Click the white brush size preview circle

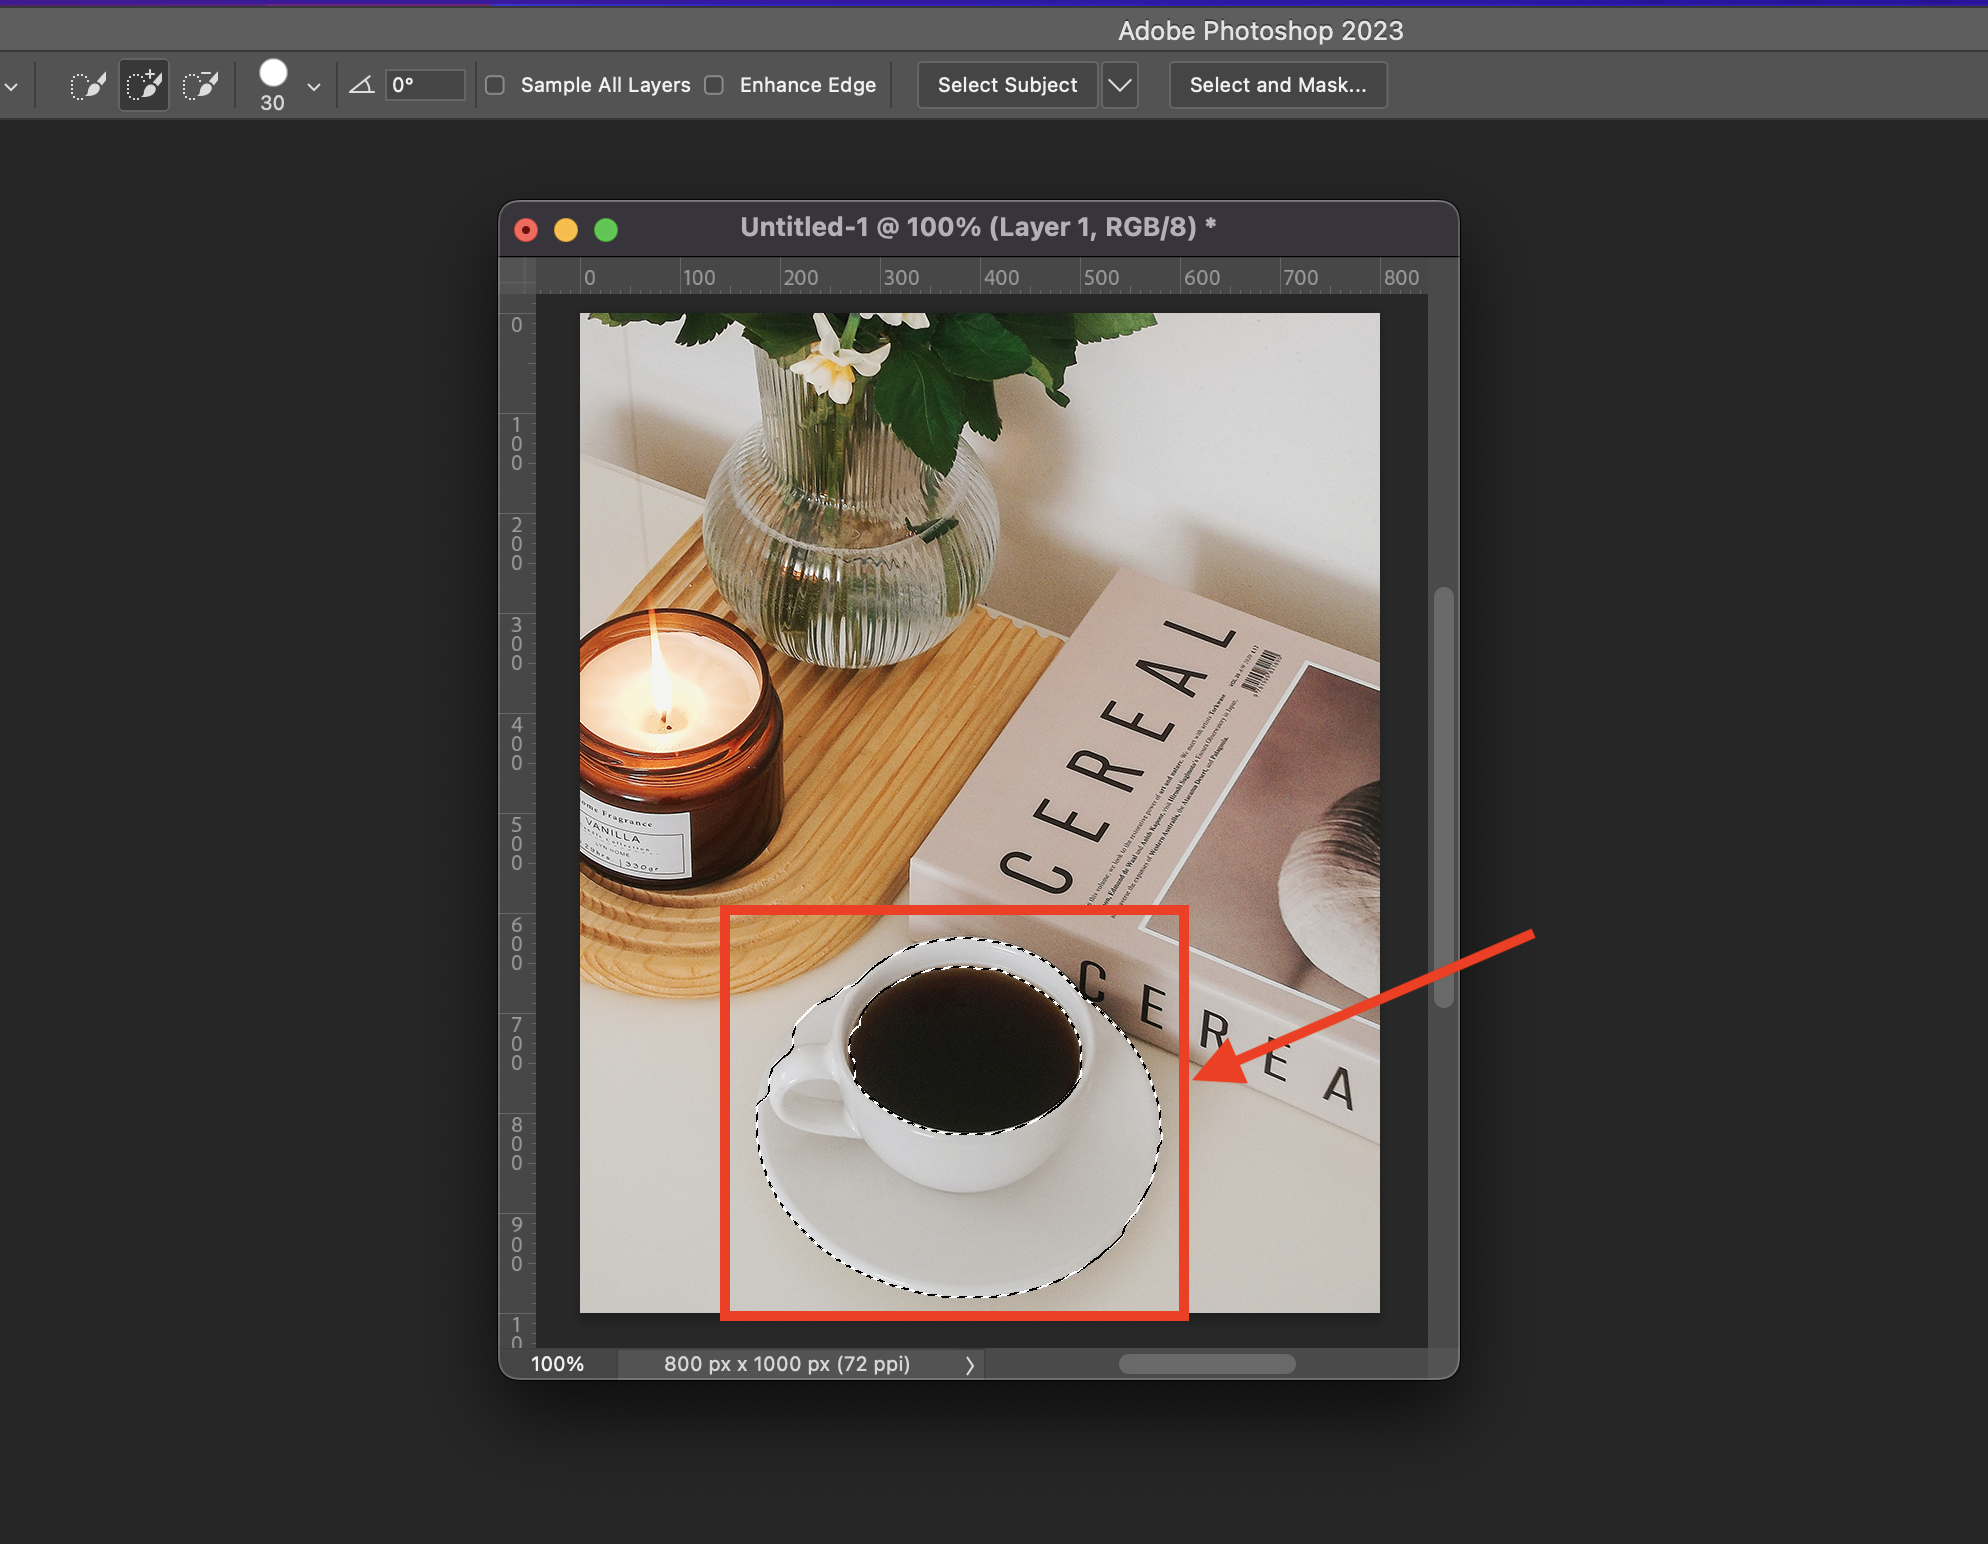[x=273, y=73]
